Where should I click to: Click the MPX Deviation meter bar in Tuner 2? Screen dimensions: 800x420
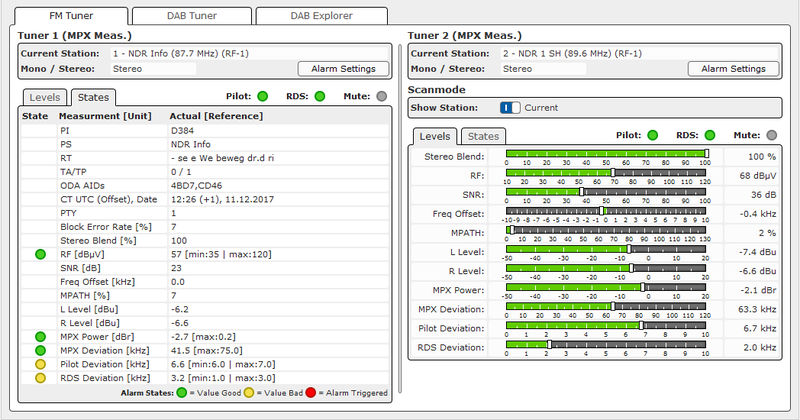pos(606,306)
